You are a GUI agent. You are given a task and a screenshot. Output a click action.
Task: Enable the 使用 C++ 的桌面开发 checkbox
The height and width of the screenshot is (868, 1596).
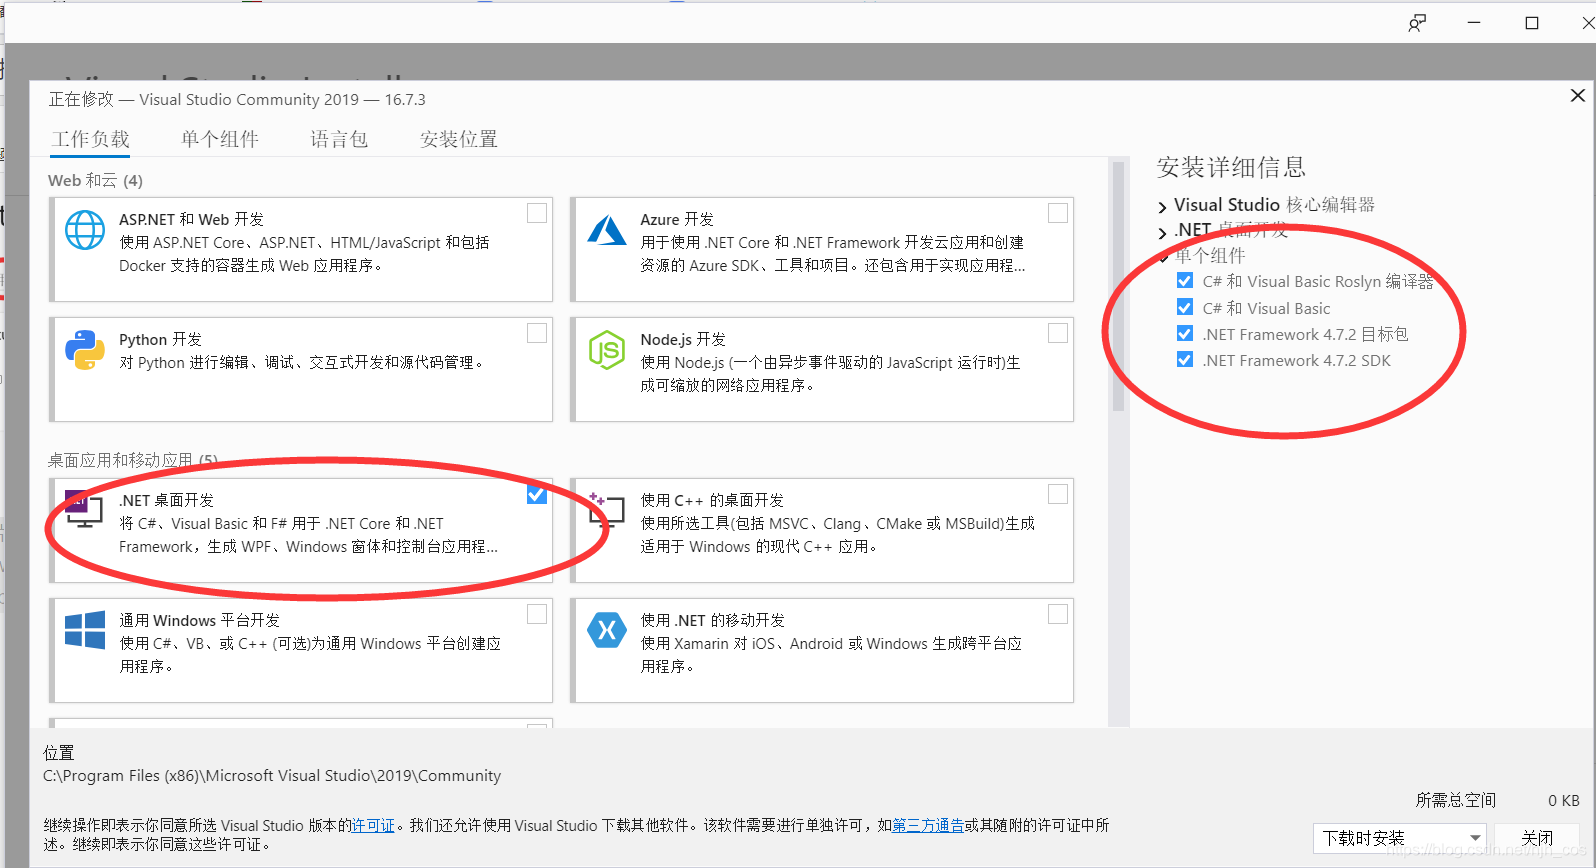(1058, 494)
